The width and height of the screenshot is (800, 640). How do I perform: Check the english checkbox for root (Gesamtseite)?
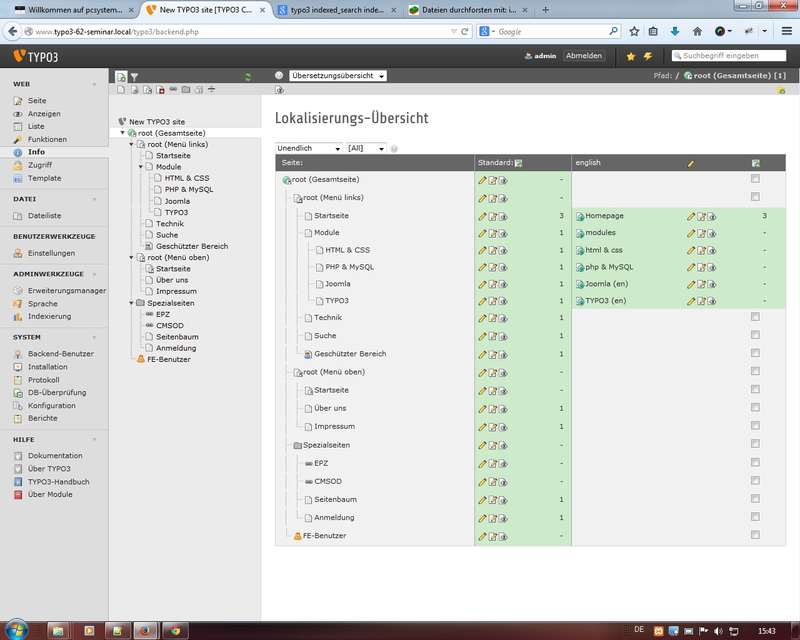(x=755, y=179)
